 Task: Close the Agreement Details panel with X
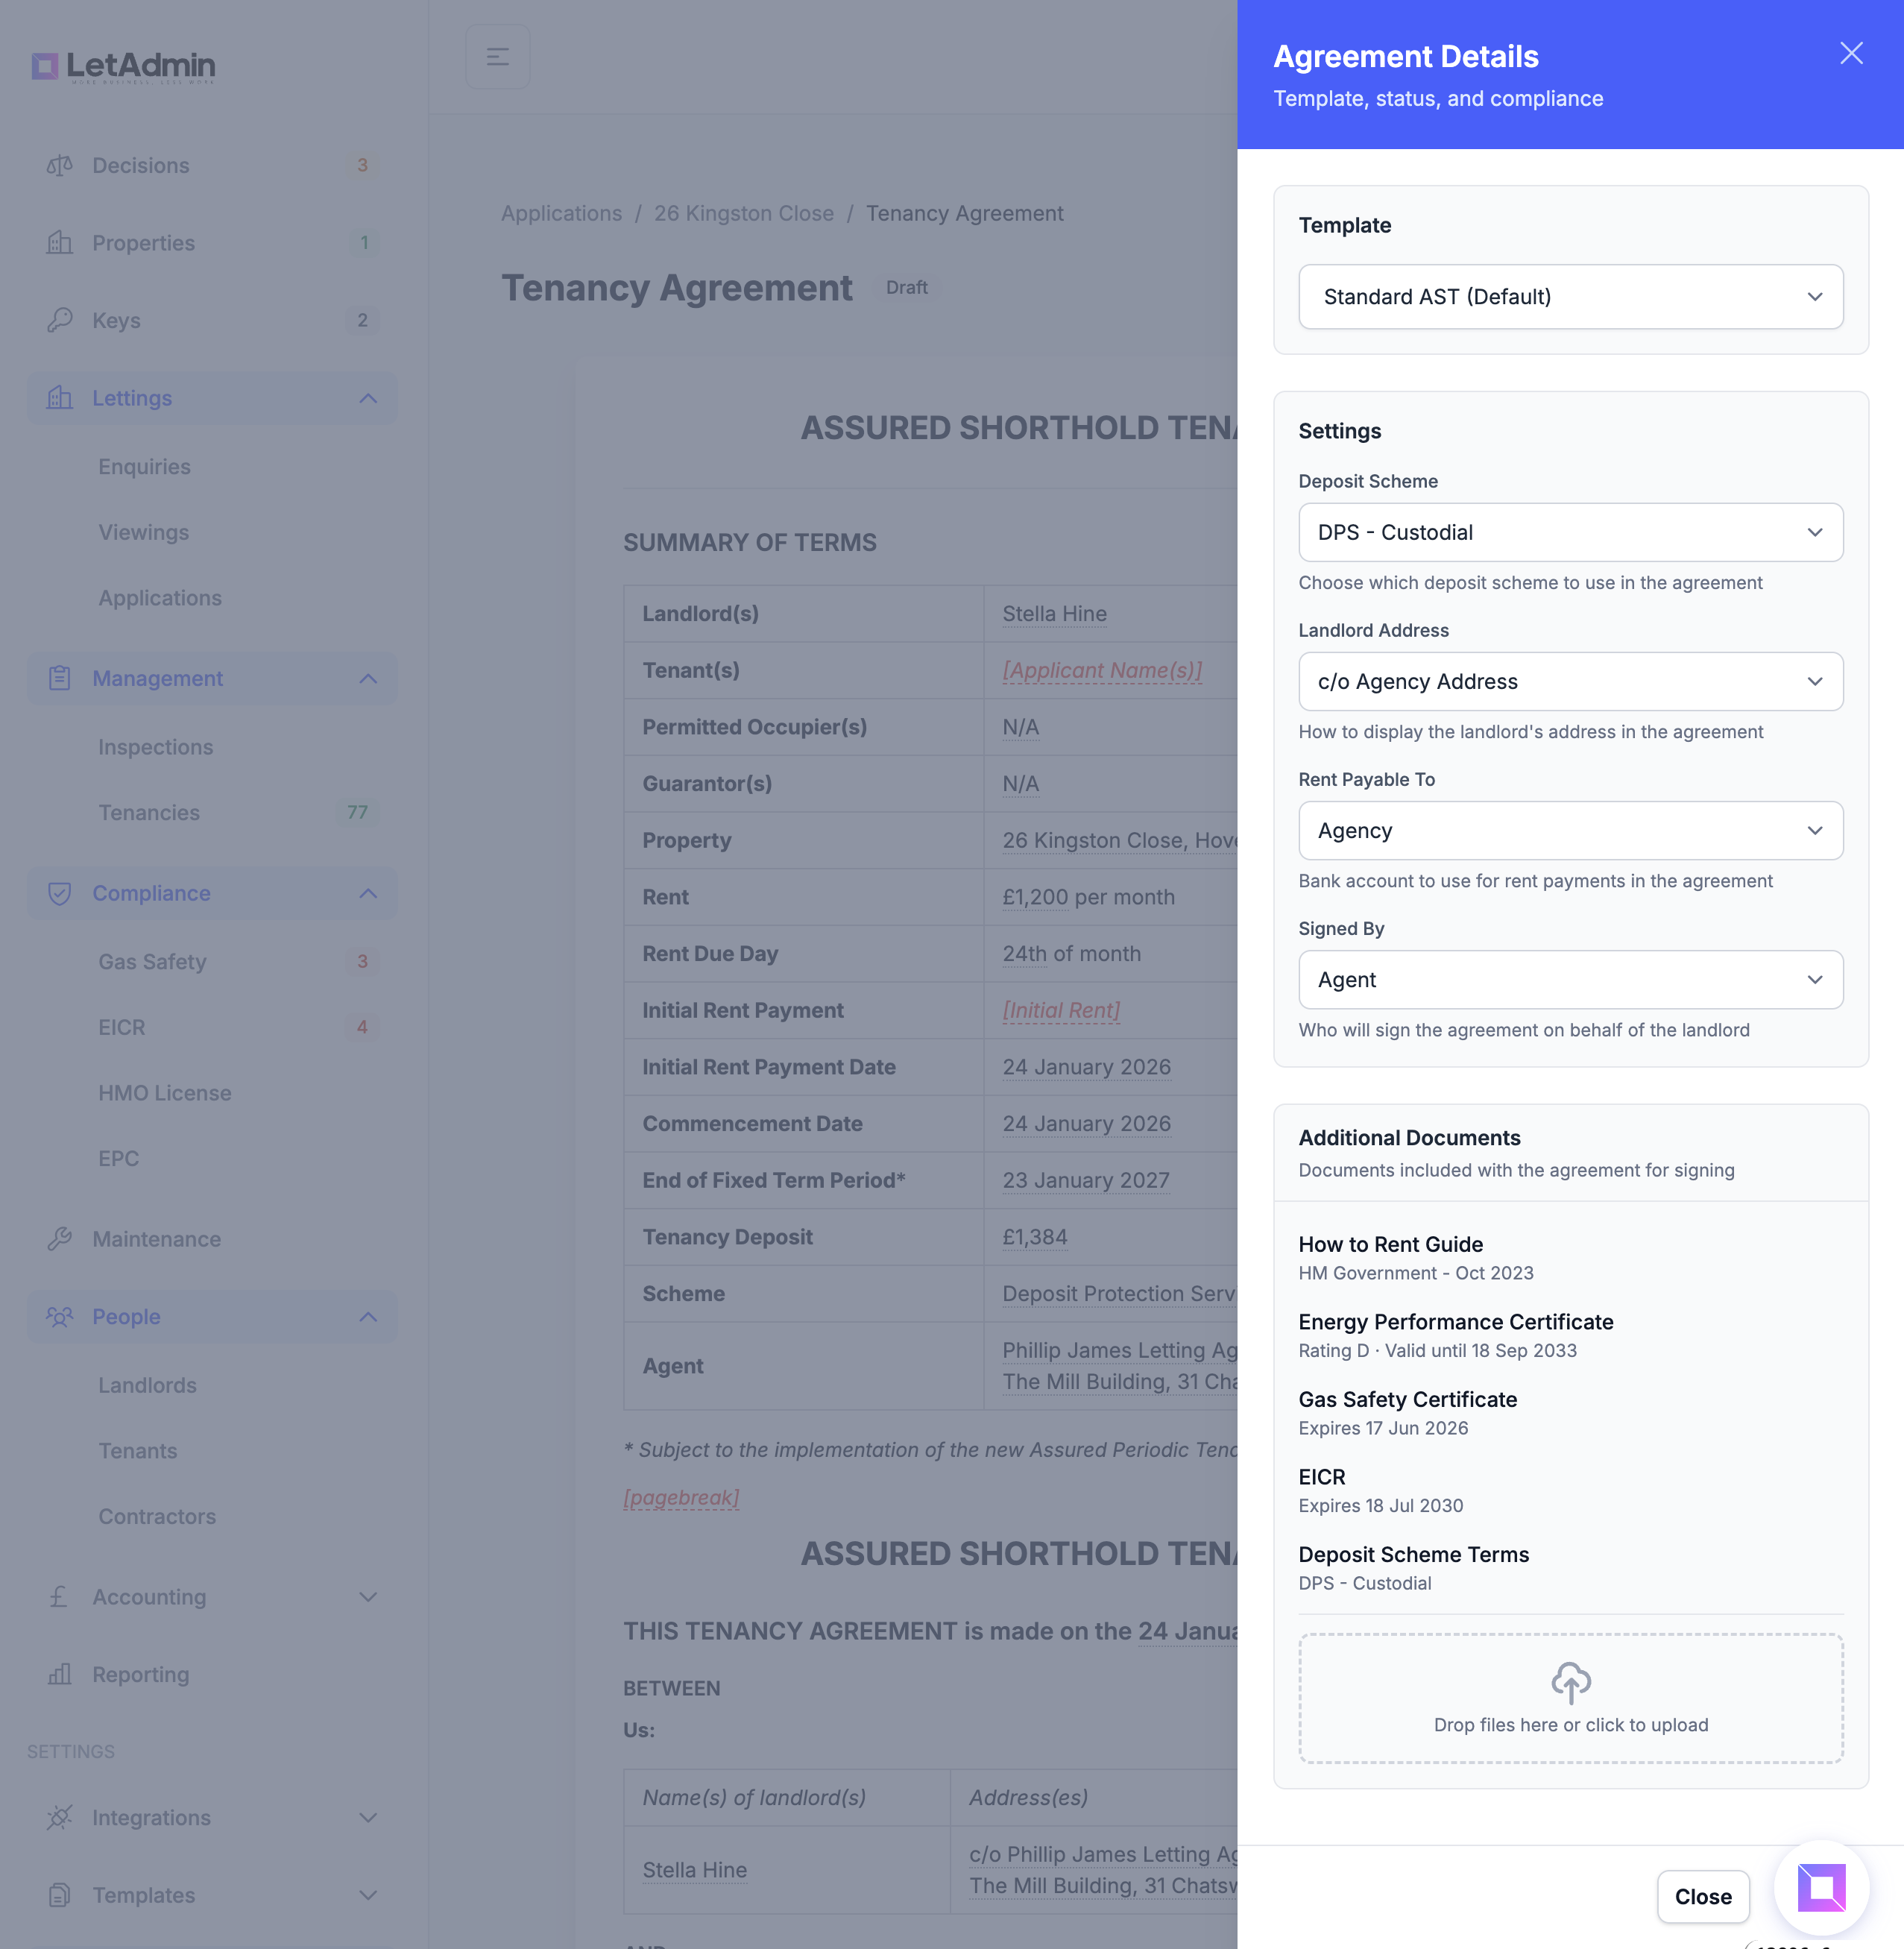(1851, 53)
